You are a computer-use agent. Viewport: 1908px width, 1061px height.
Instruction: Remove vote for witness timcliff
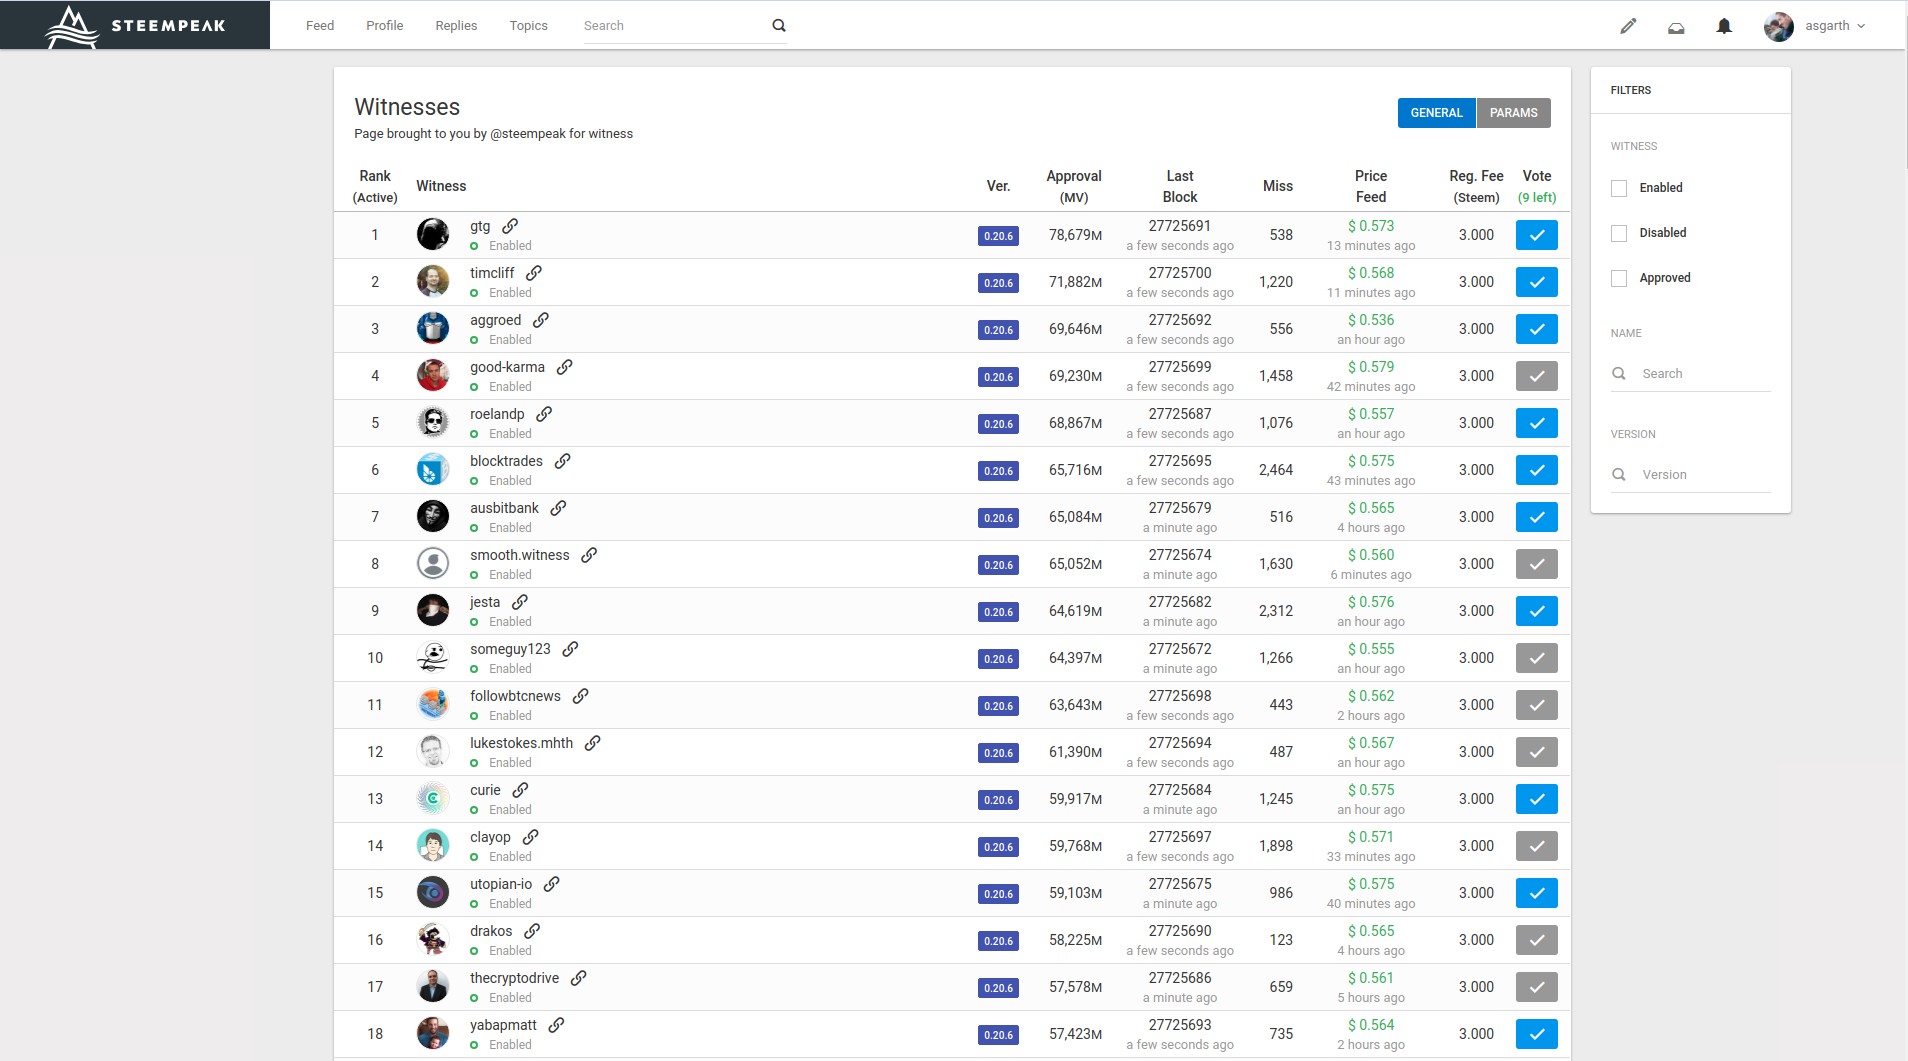tap(1536, 282)
